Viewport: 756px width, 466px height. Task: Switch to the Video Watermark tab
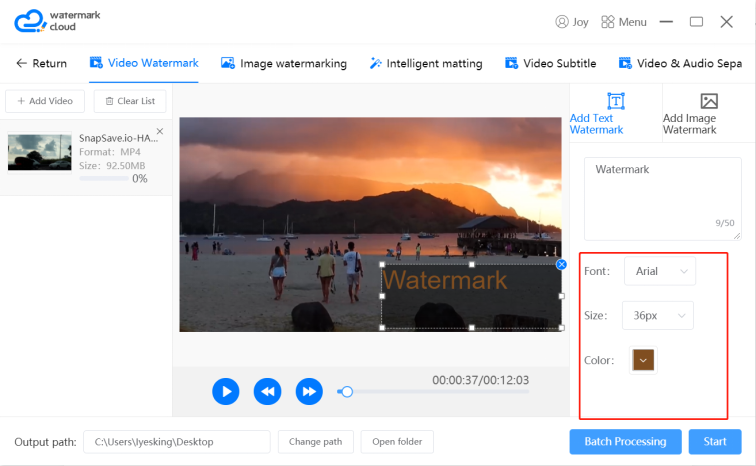[144, 63]
